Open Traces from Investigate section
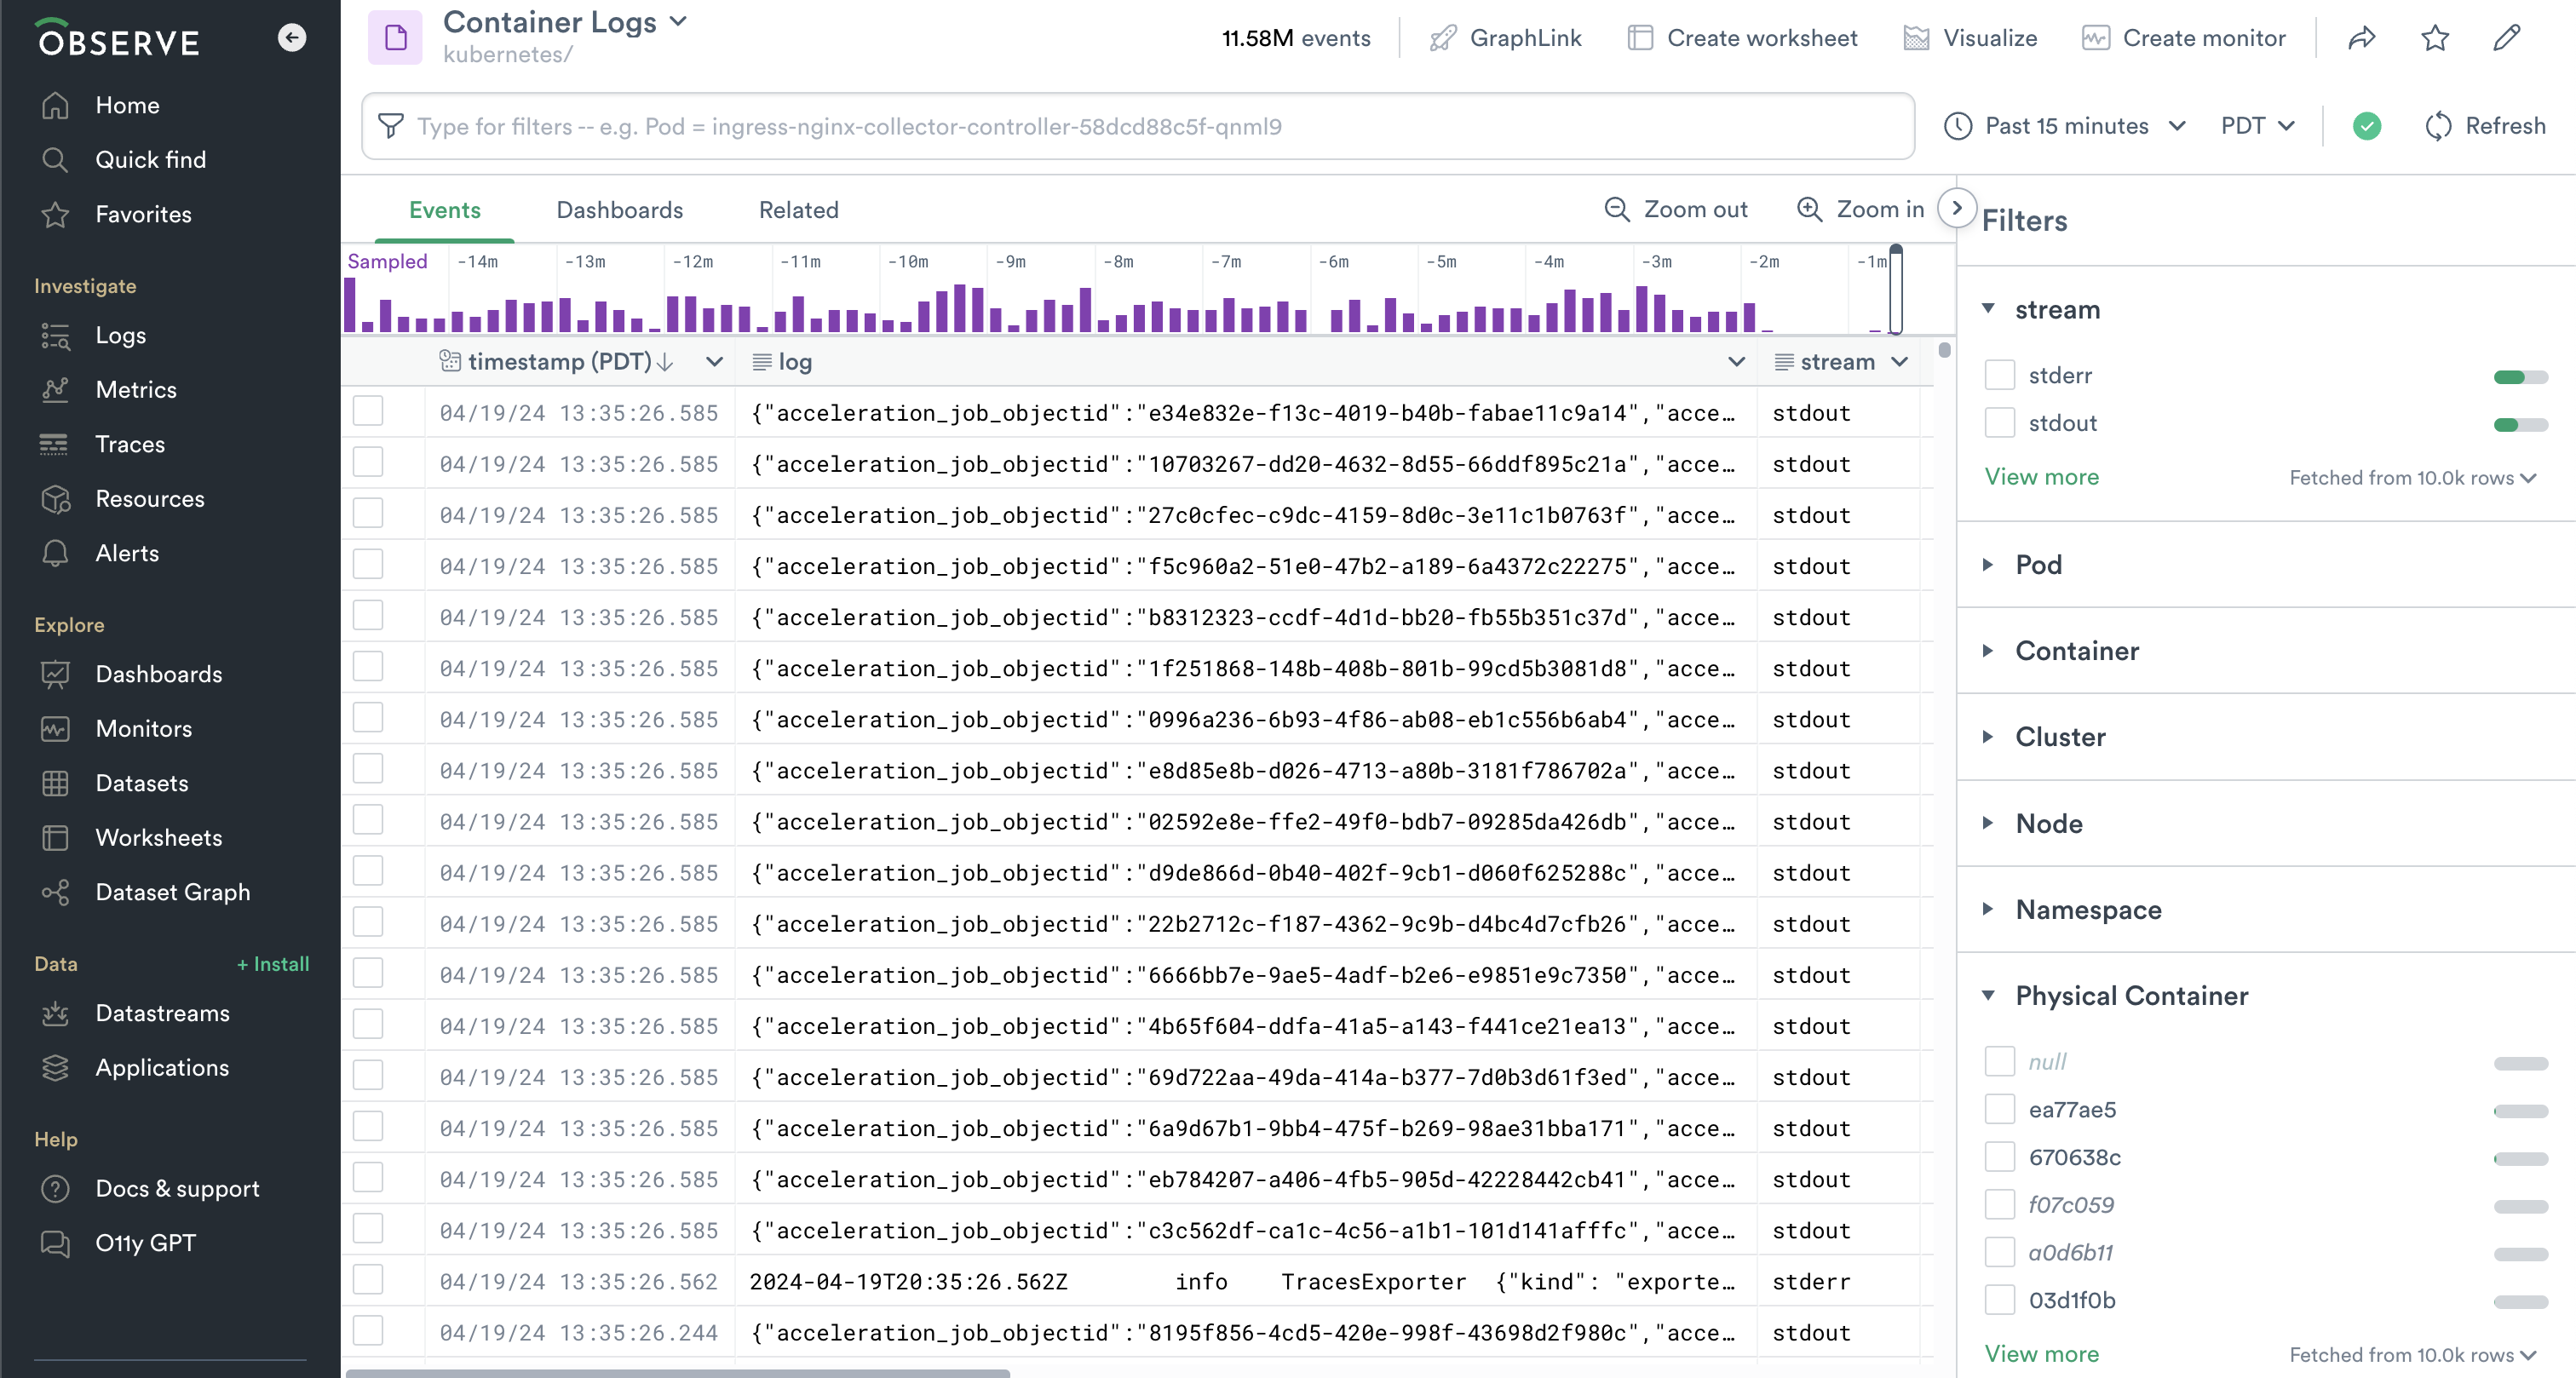The width and height of the screenshot is (2576, 1378). tap(130, 443)
